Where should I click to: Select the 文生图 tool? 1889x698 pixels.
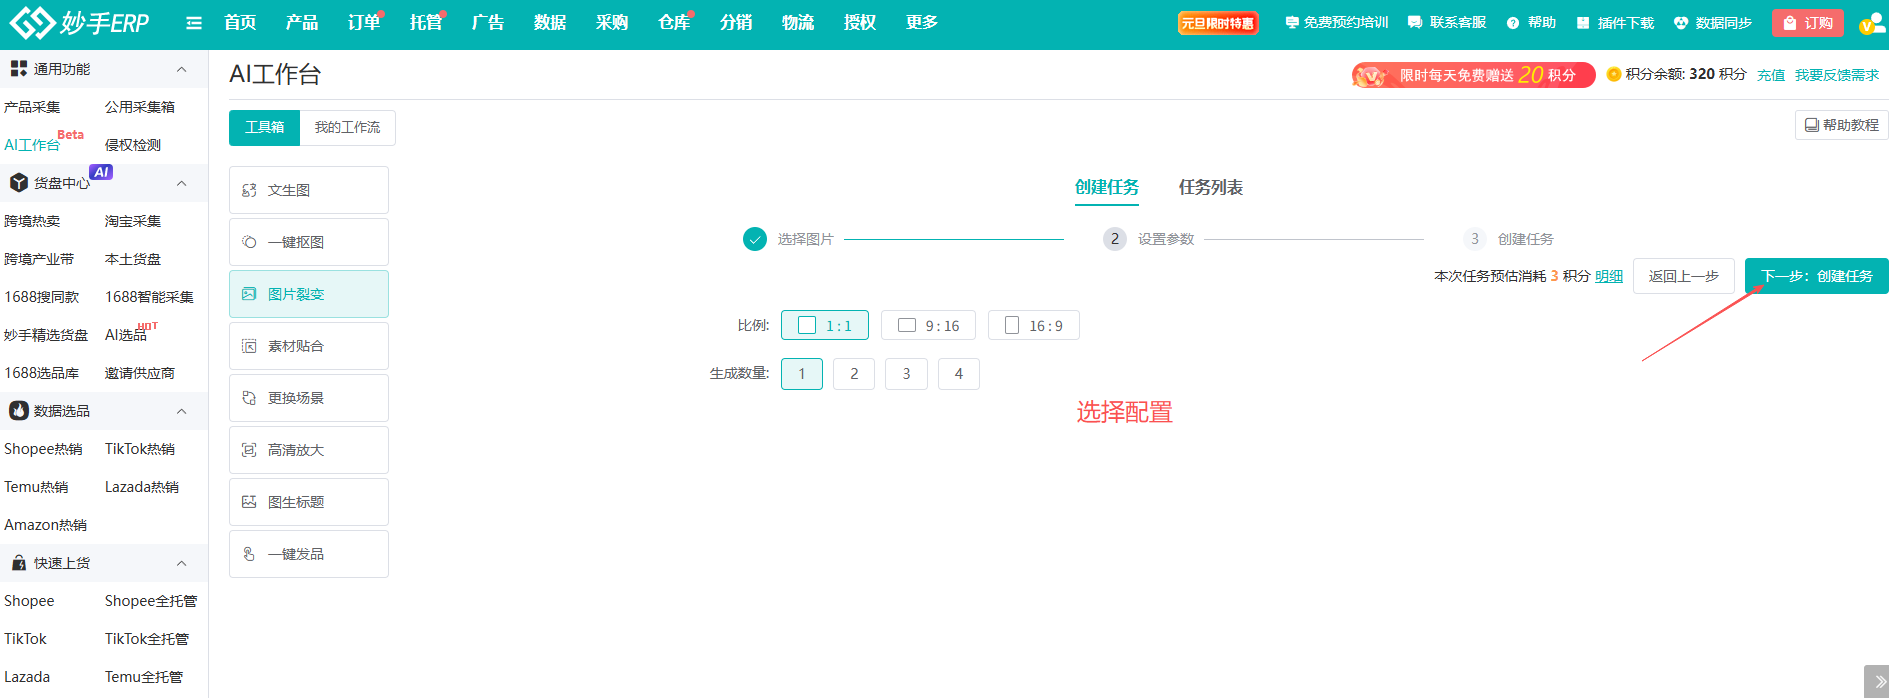(x=308, y=190)
